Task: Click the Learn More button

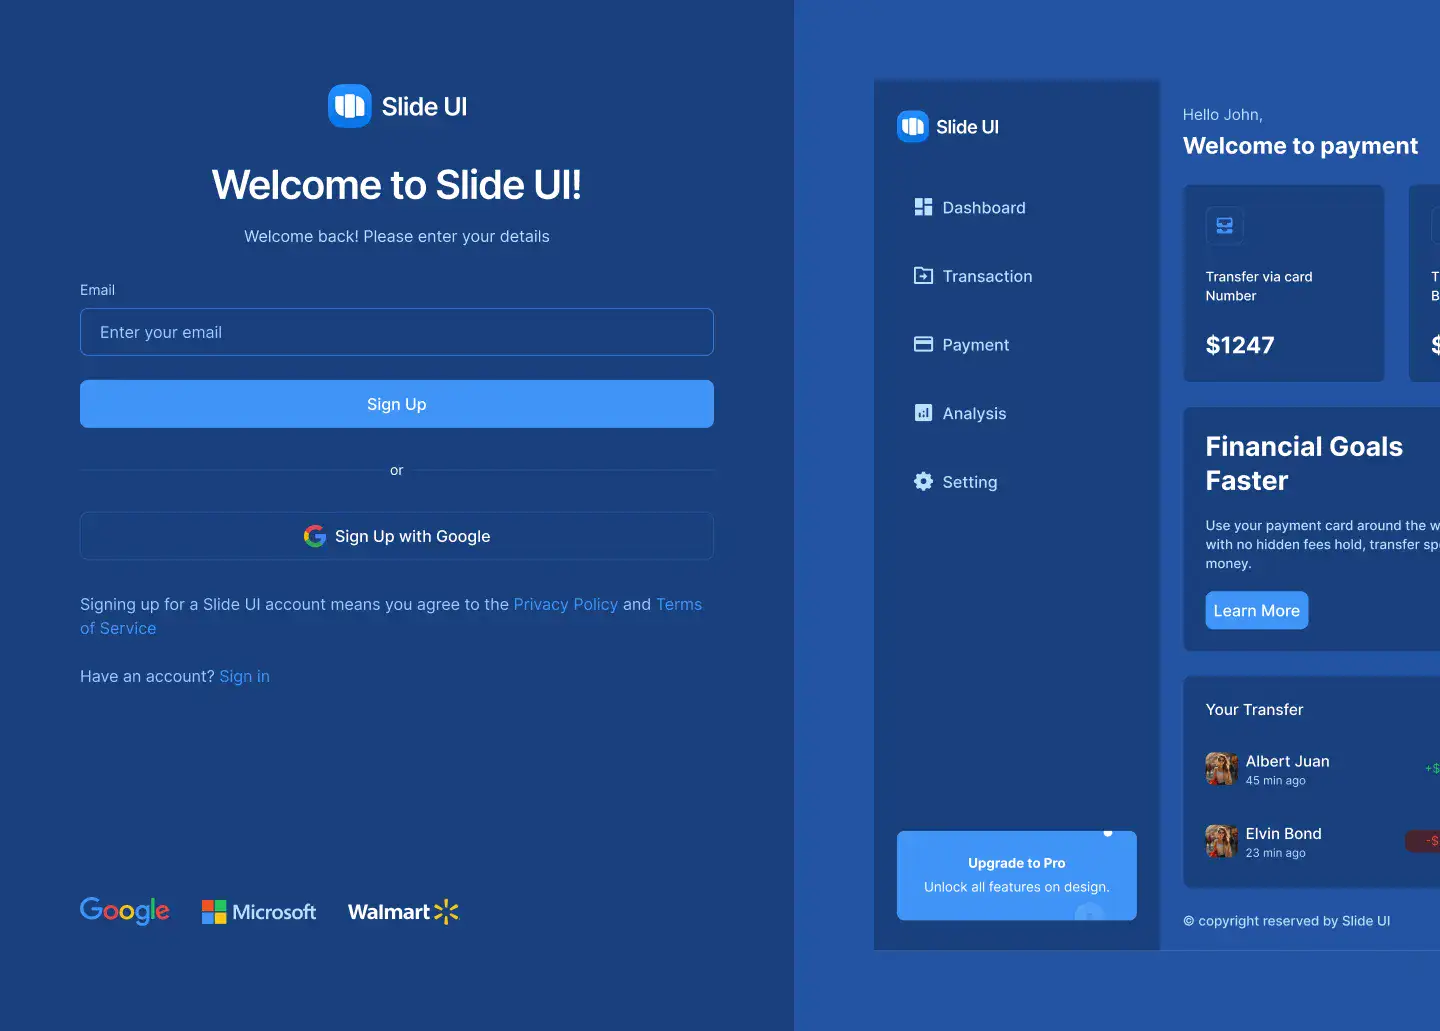Action: click(x=1257, y=611)
